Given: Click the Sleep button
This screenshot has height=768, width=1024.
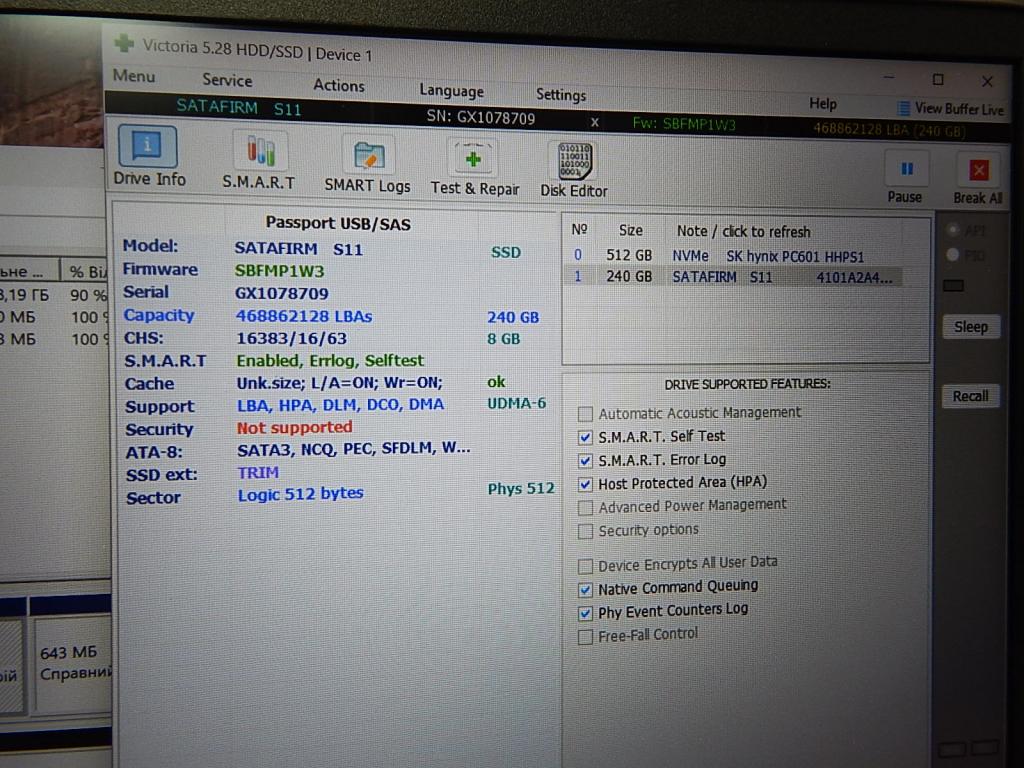Looking at the screenshot, I should pyautogui.click(x=970, y=327).
